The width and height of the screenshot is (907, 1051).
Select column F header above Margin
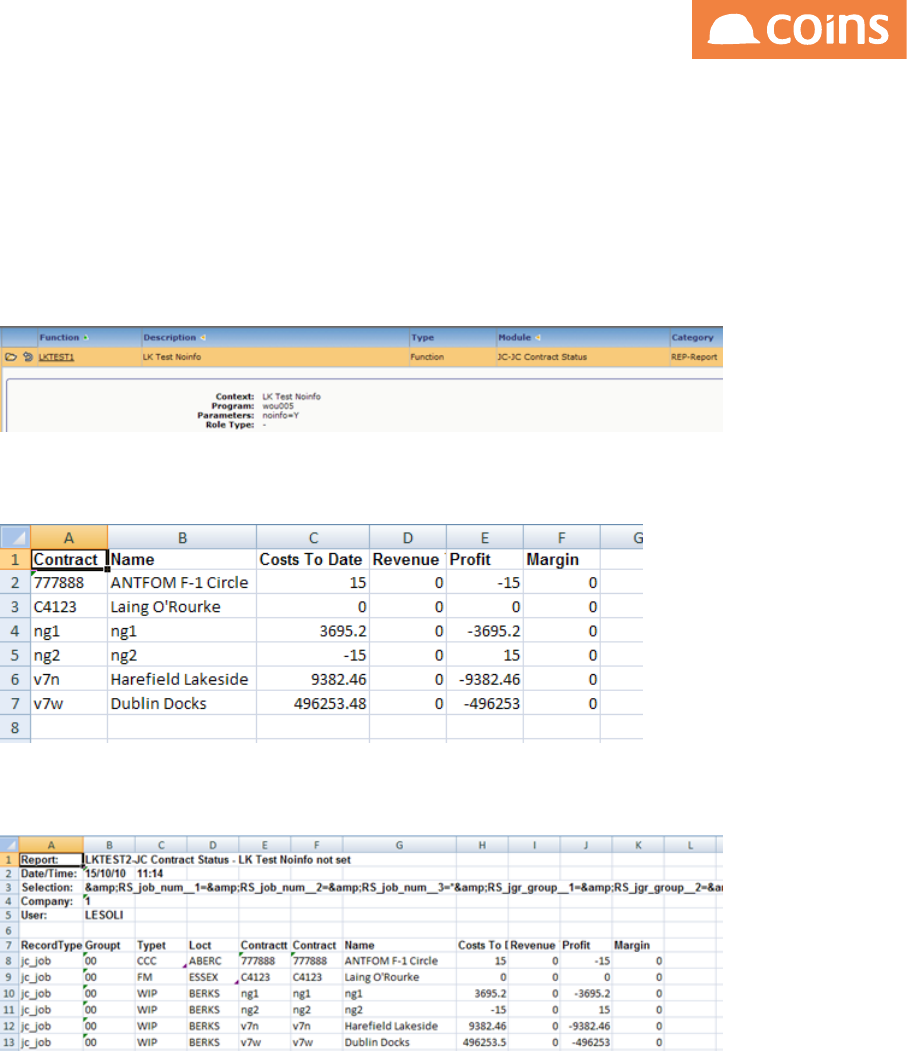[562, 538]
